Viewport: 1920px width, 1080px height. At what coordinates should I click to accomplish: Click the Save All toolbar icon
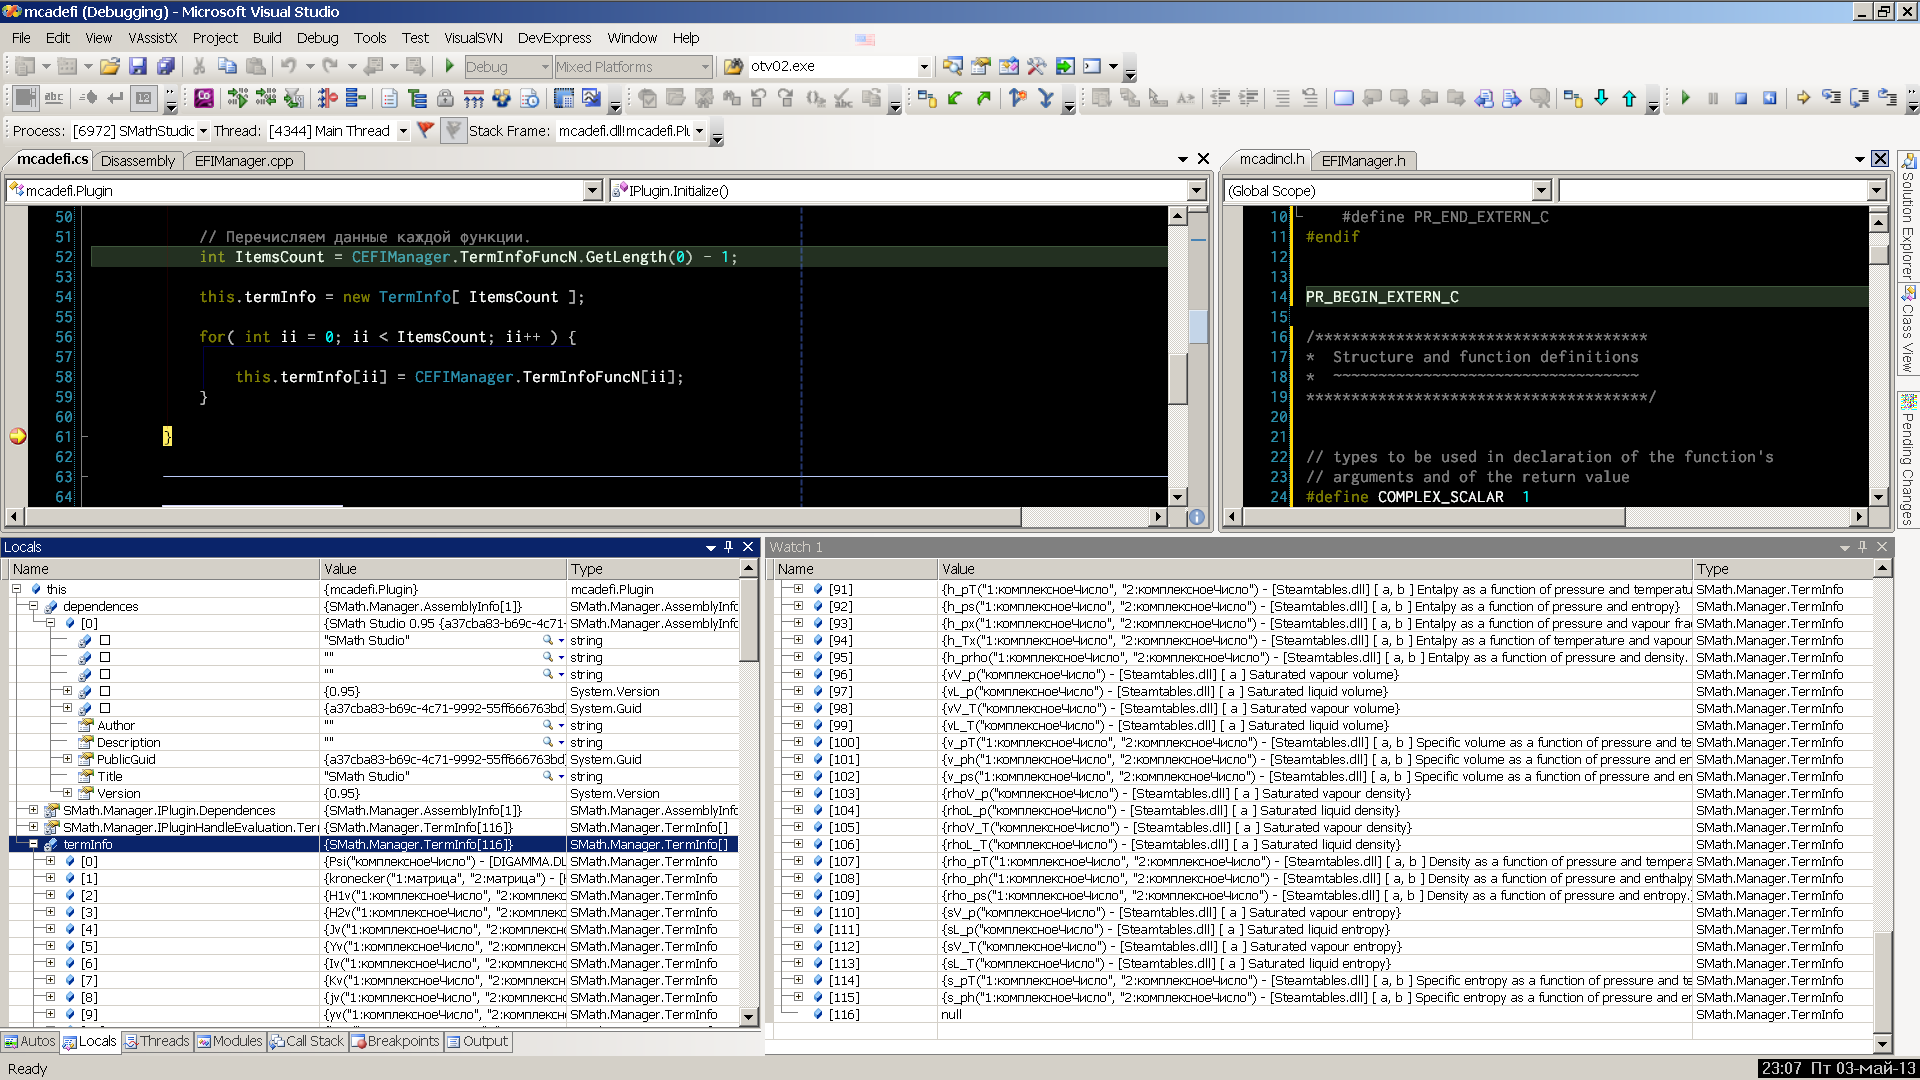pyautogui.click(x=166, y=66)
